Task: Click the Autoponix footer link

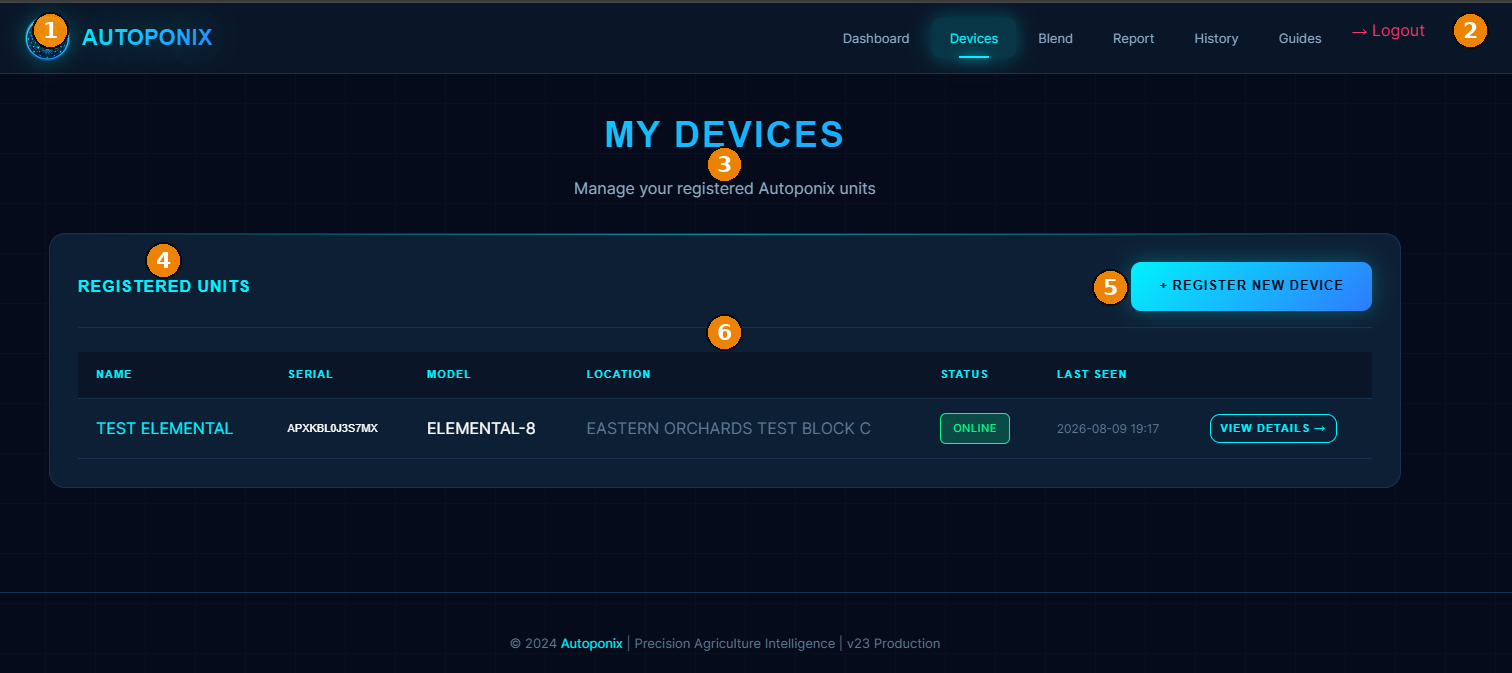Action: click(x=591, y=643)
